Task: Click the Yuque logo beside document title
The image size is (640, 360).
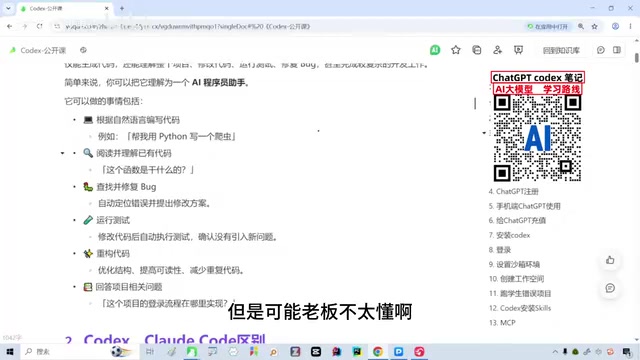Action: 13,50
